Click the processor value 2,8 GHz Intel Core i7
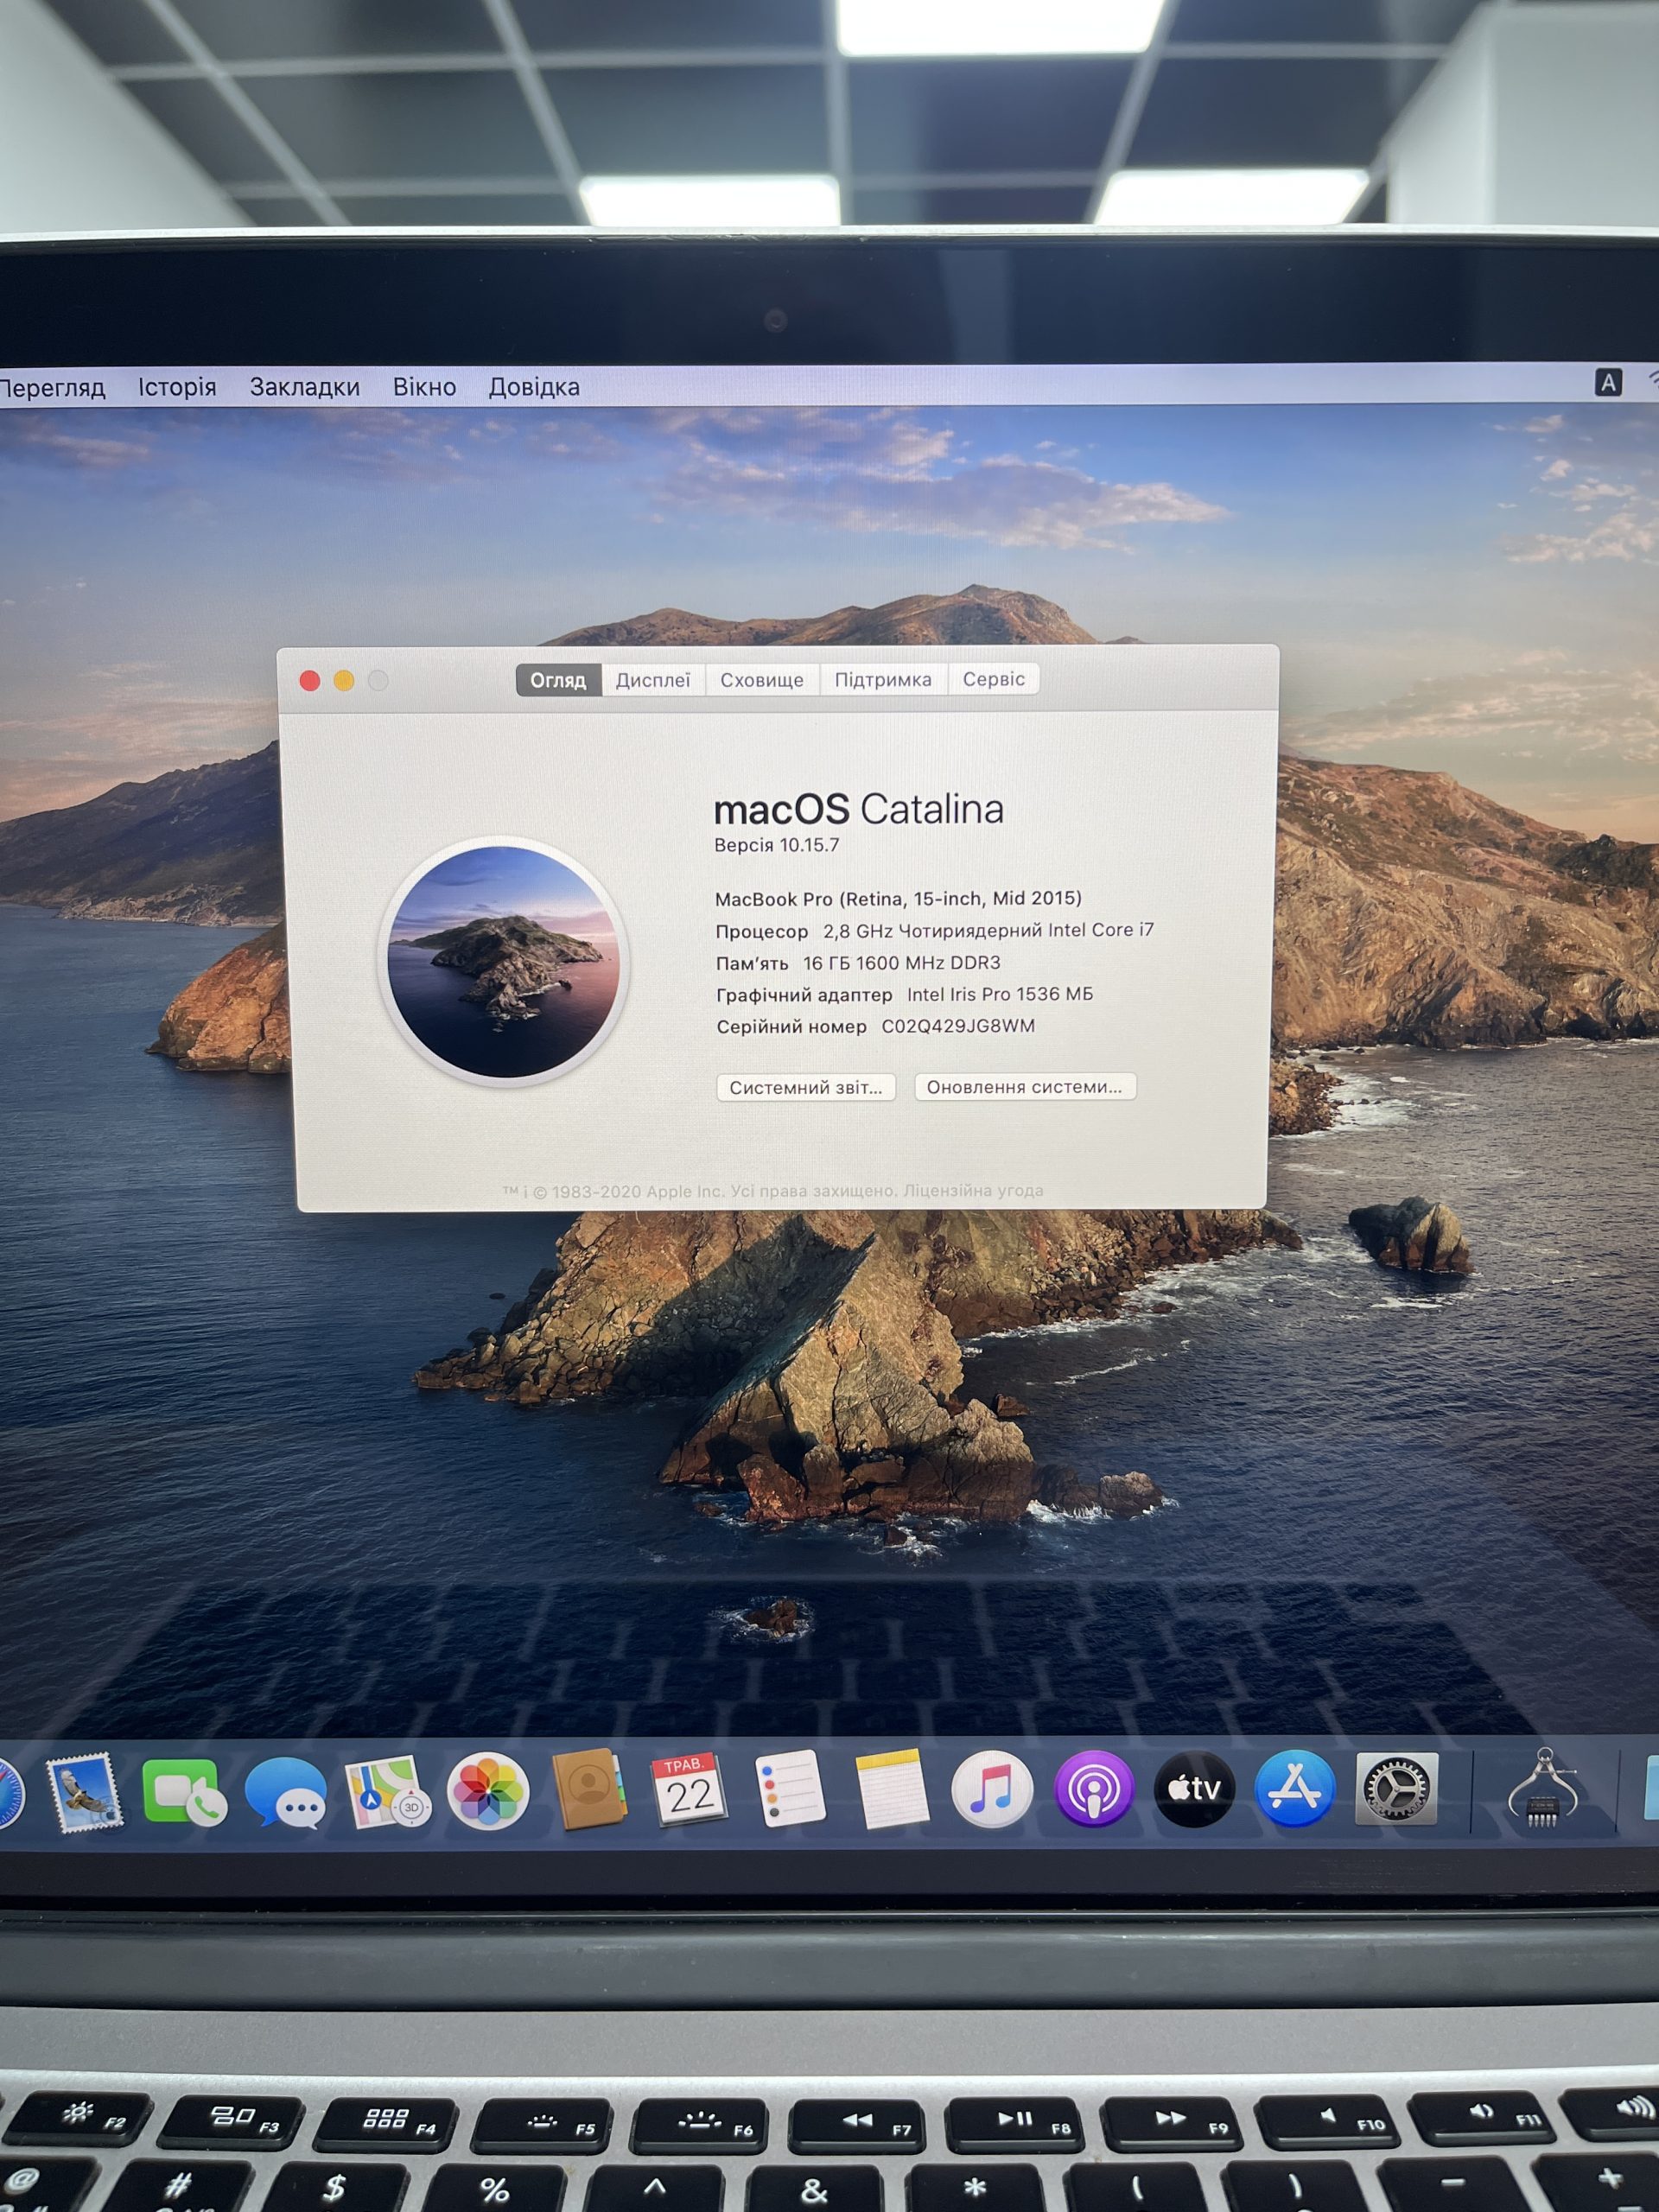Screen dimensions: 1659x2212 [x=988, y=930]
